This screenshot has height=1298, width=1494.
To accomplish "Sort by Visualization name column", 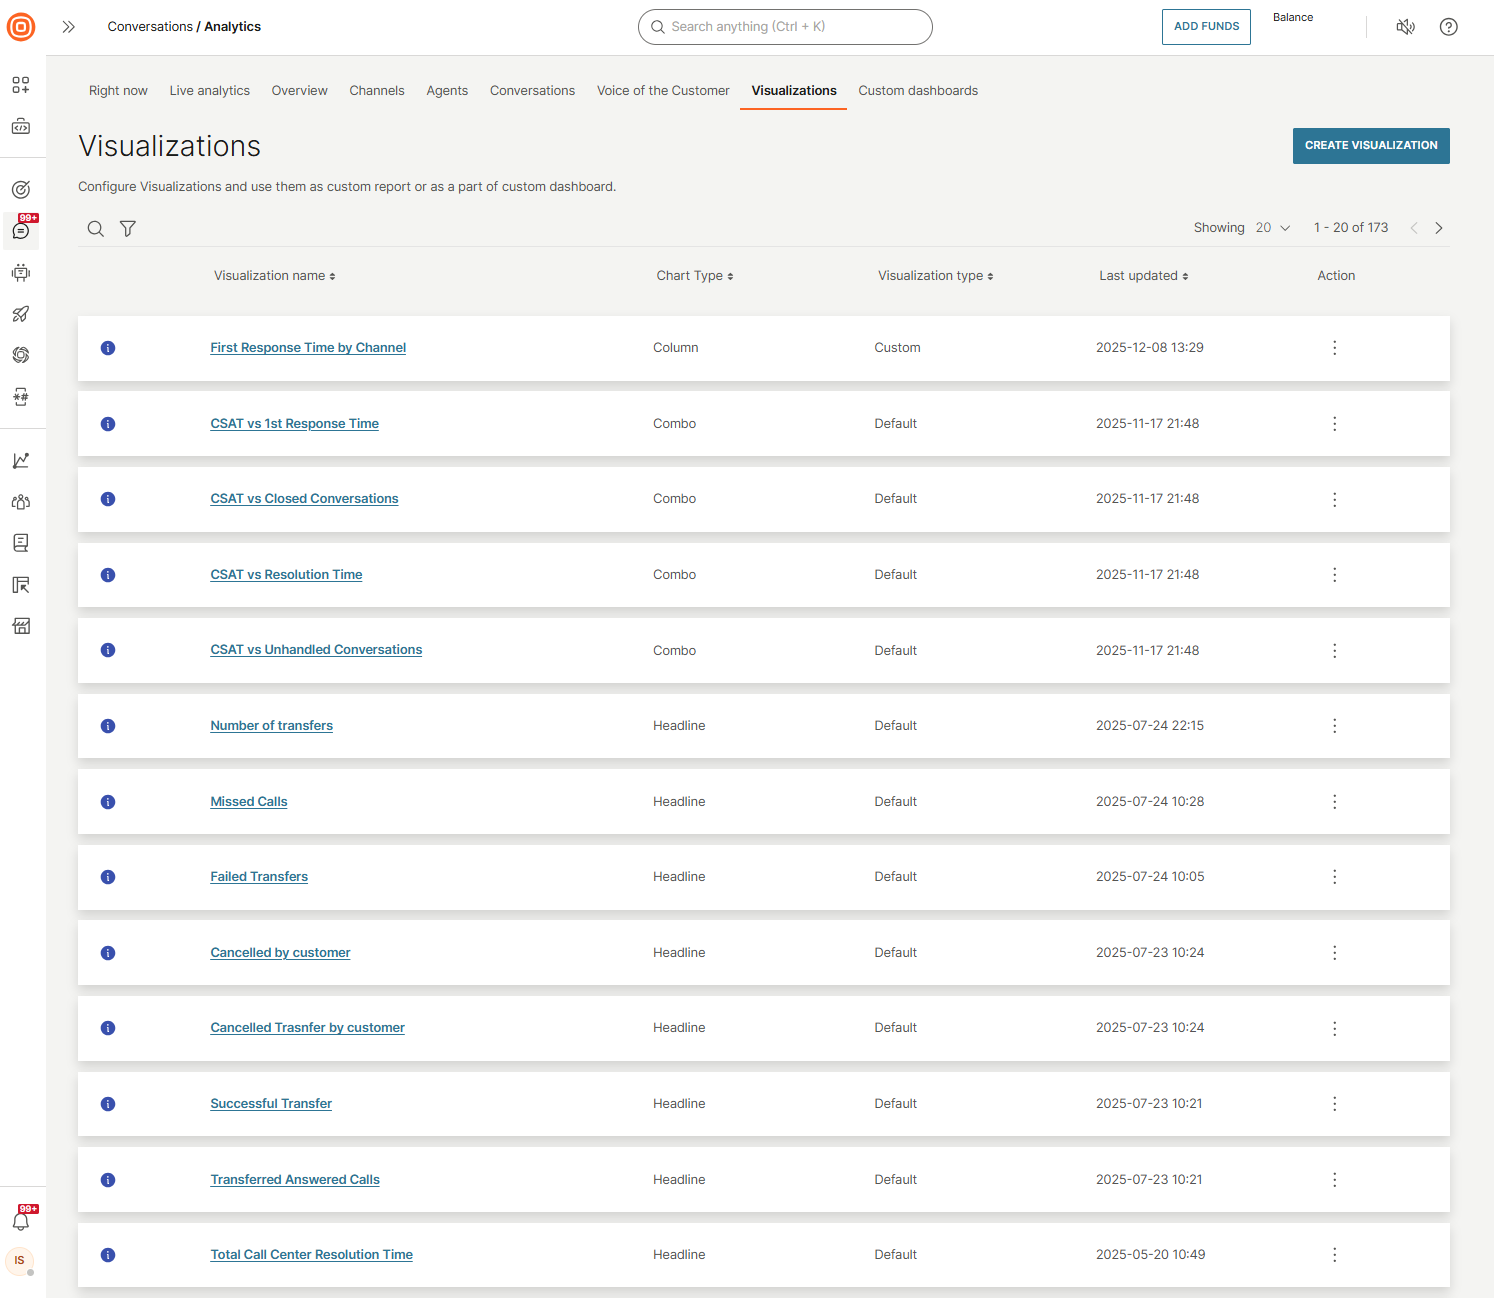I will point(274,276).
